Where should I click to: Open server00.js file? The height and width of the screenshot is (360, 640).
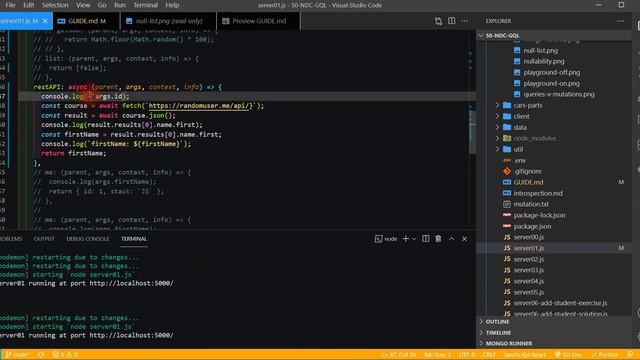tap(528, 237)
